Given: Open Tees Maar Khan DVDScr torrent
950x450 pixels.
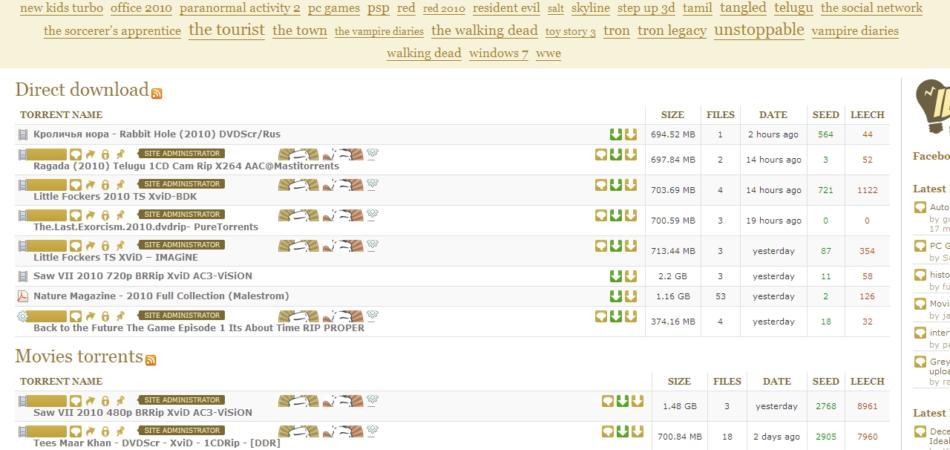Looking at the screenshot, I should pos(156,443).
